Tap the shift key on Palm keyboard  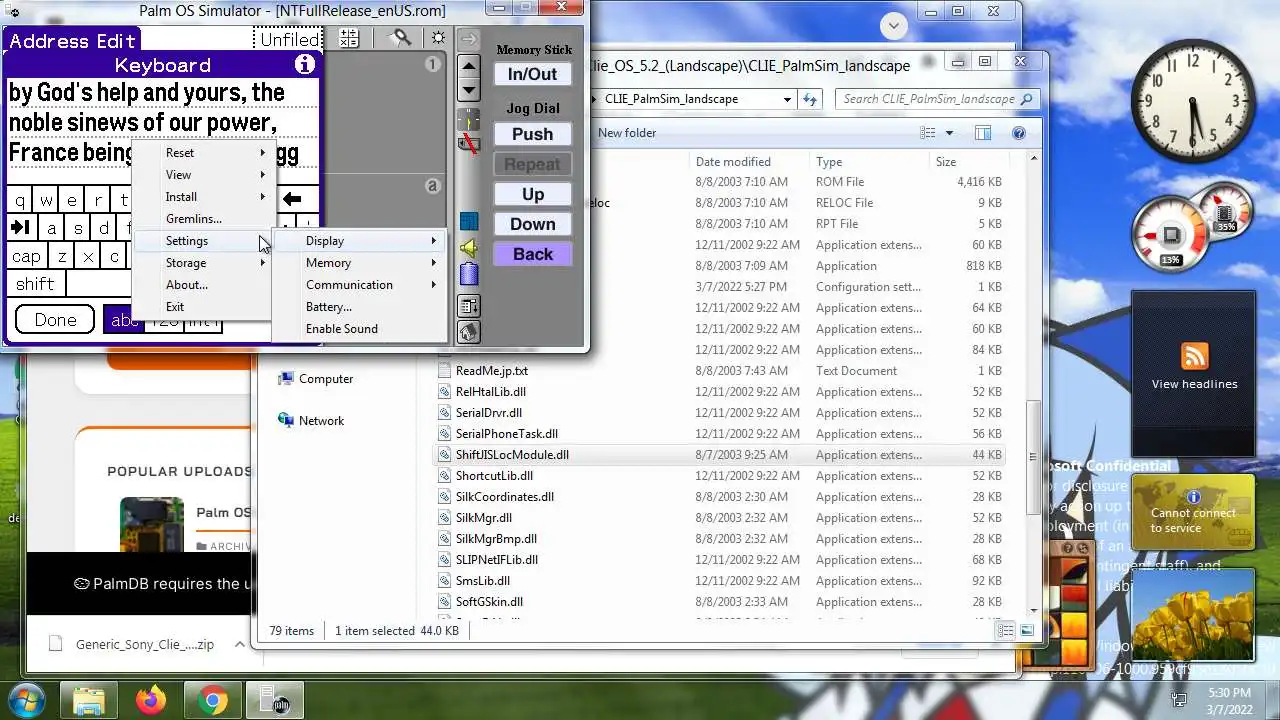pos(35,284)
